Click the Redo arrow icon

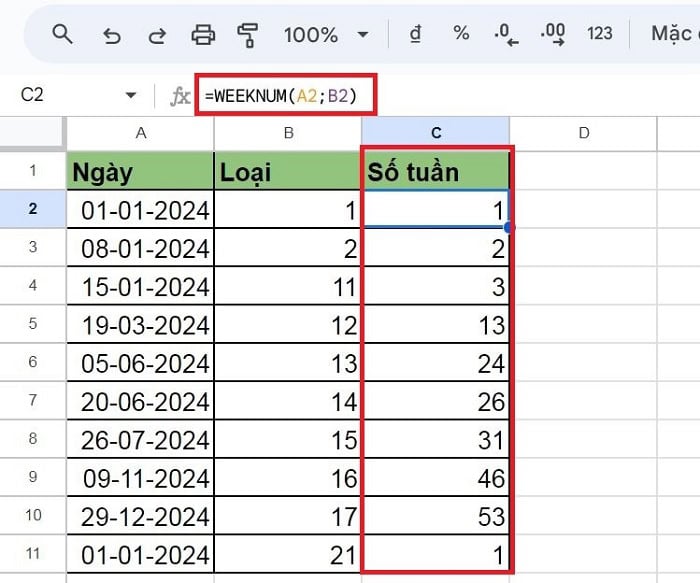(x=157, y=35)
